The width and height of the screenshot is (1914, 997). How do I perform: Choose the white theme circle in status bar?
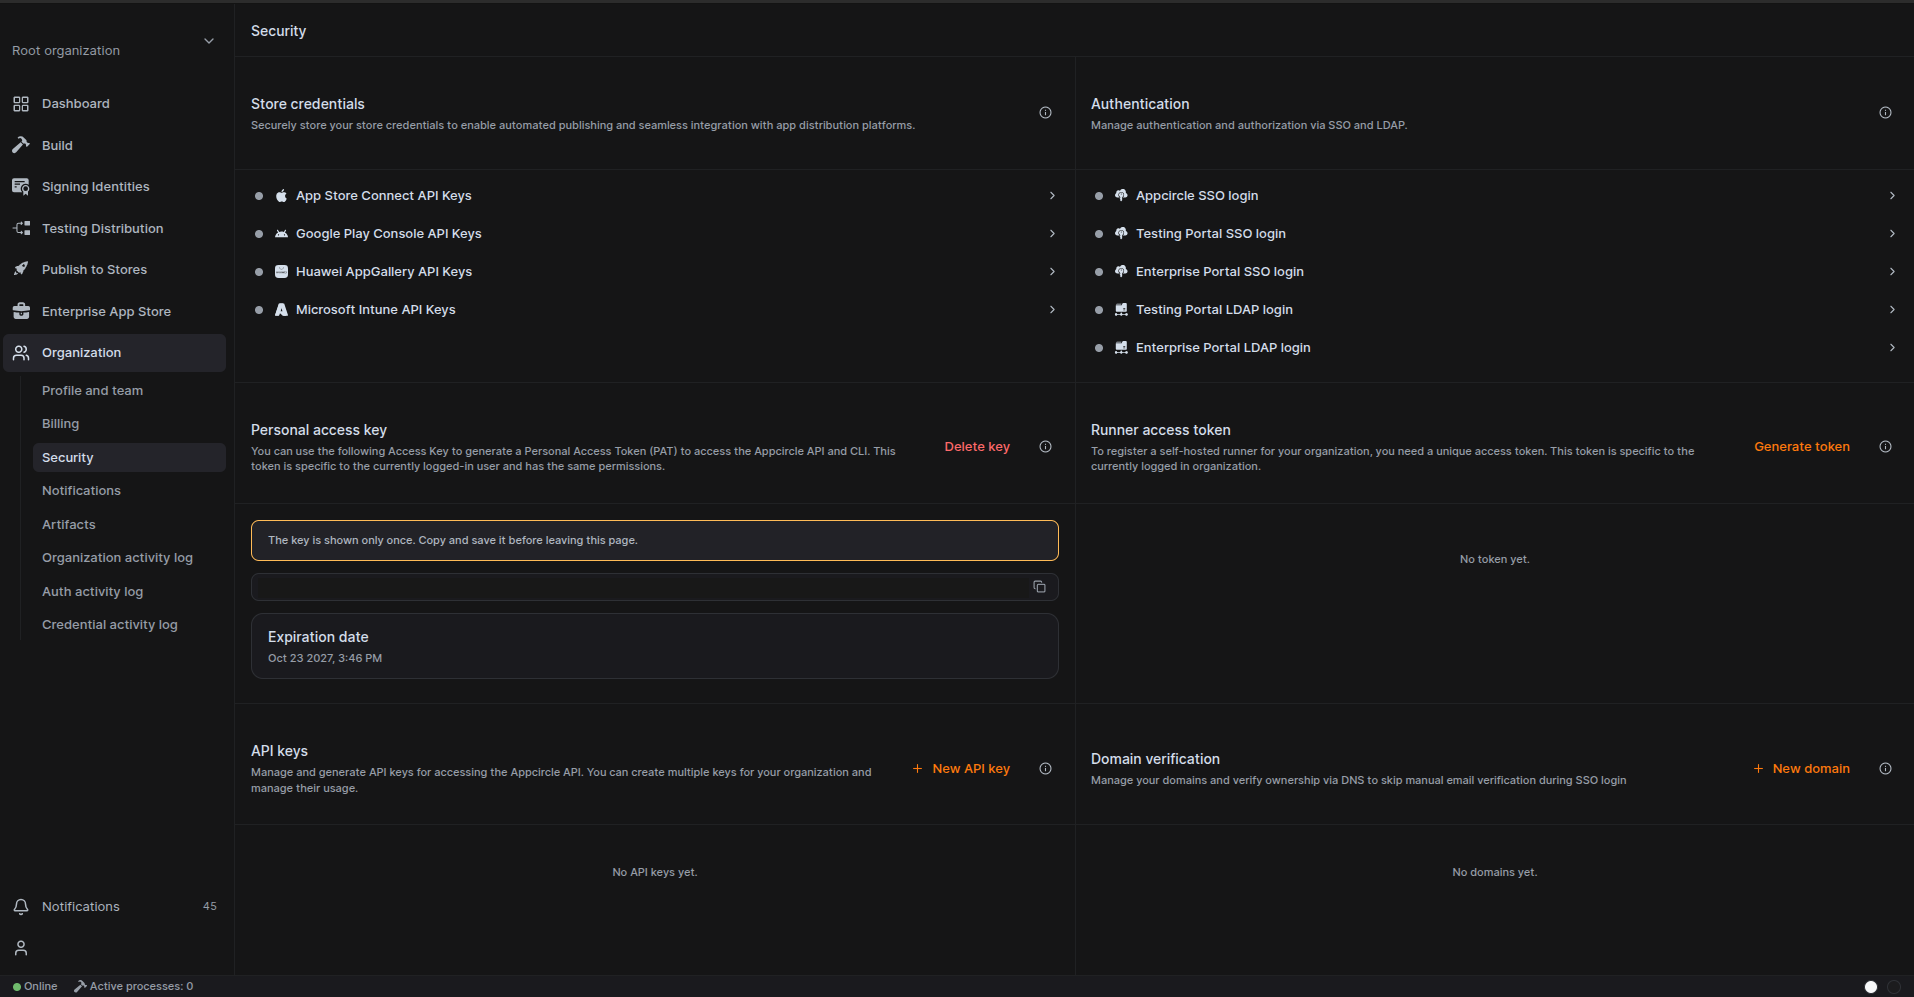[1871, 987]
